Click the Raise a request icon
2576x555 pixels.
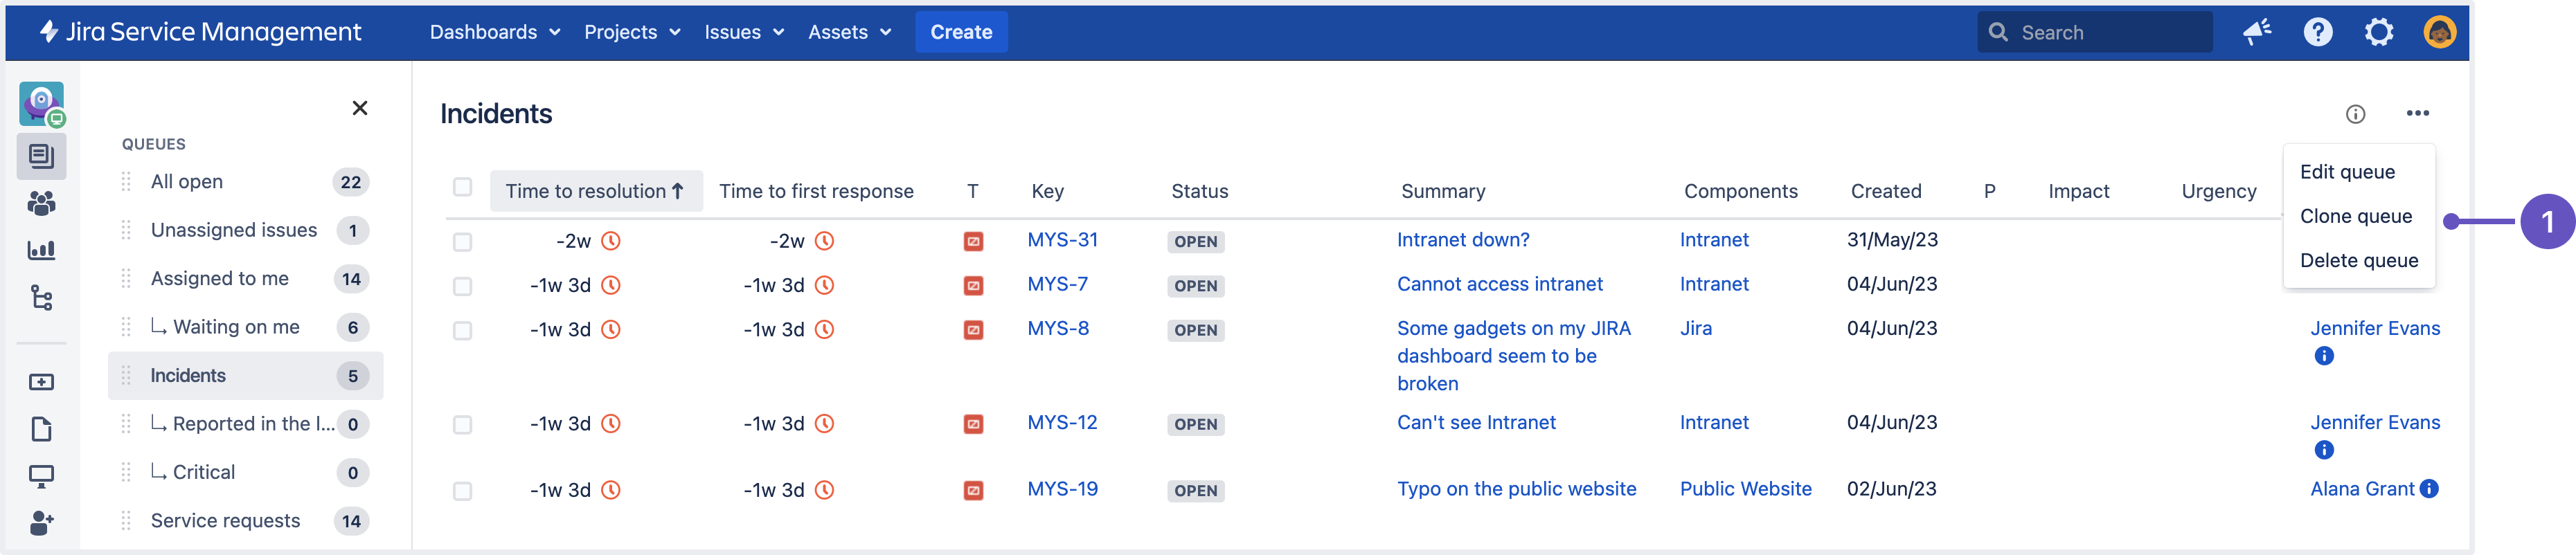[x=41, y=382]
